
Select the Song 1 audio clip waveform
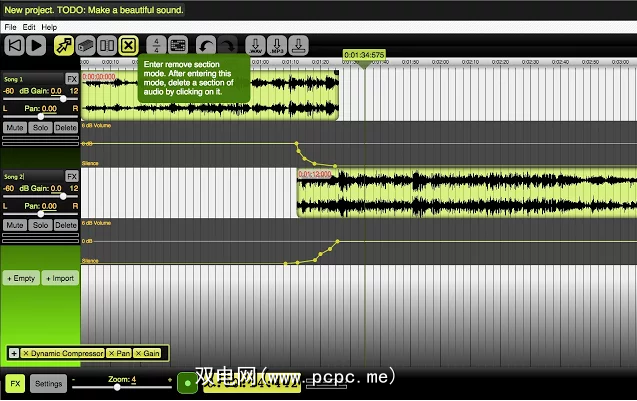(x=210, y=95)
